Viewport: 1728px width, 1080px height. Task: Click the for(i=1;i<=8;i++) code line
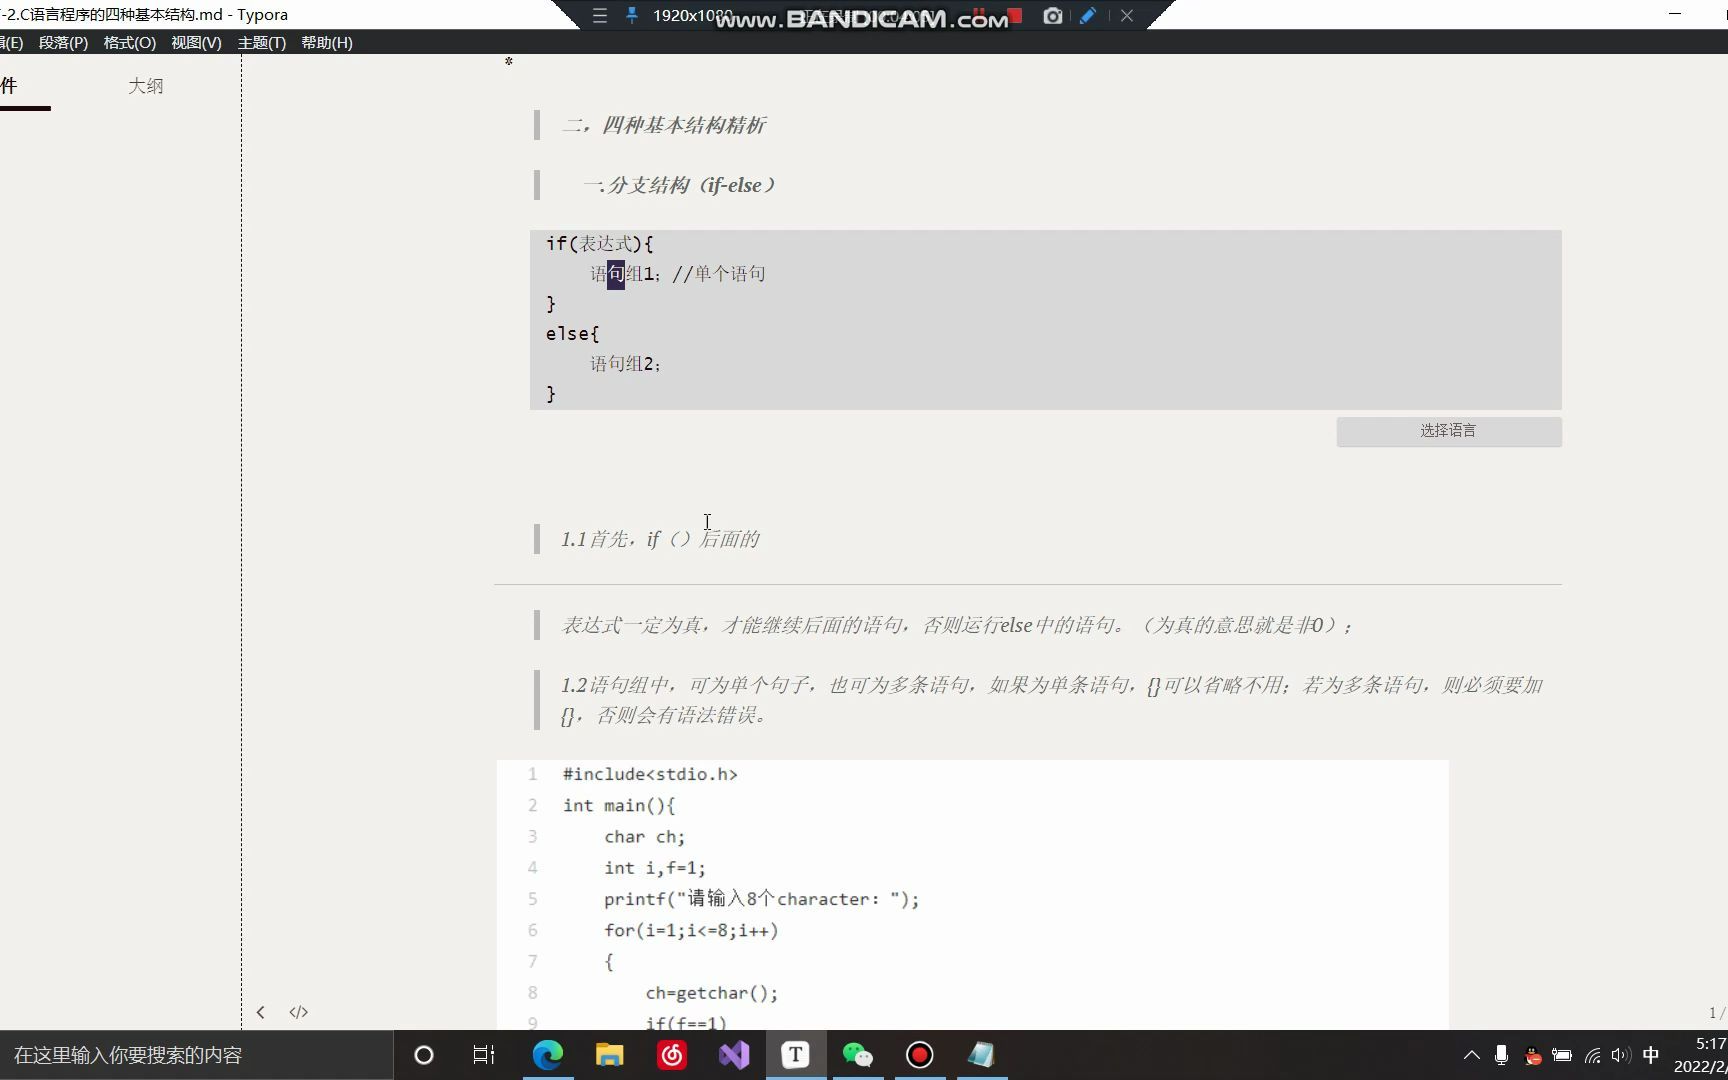691,931
